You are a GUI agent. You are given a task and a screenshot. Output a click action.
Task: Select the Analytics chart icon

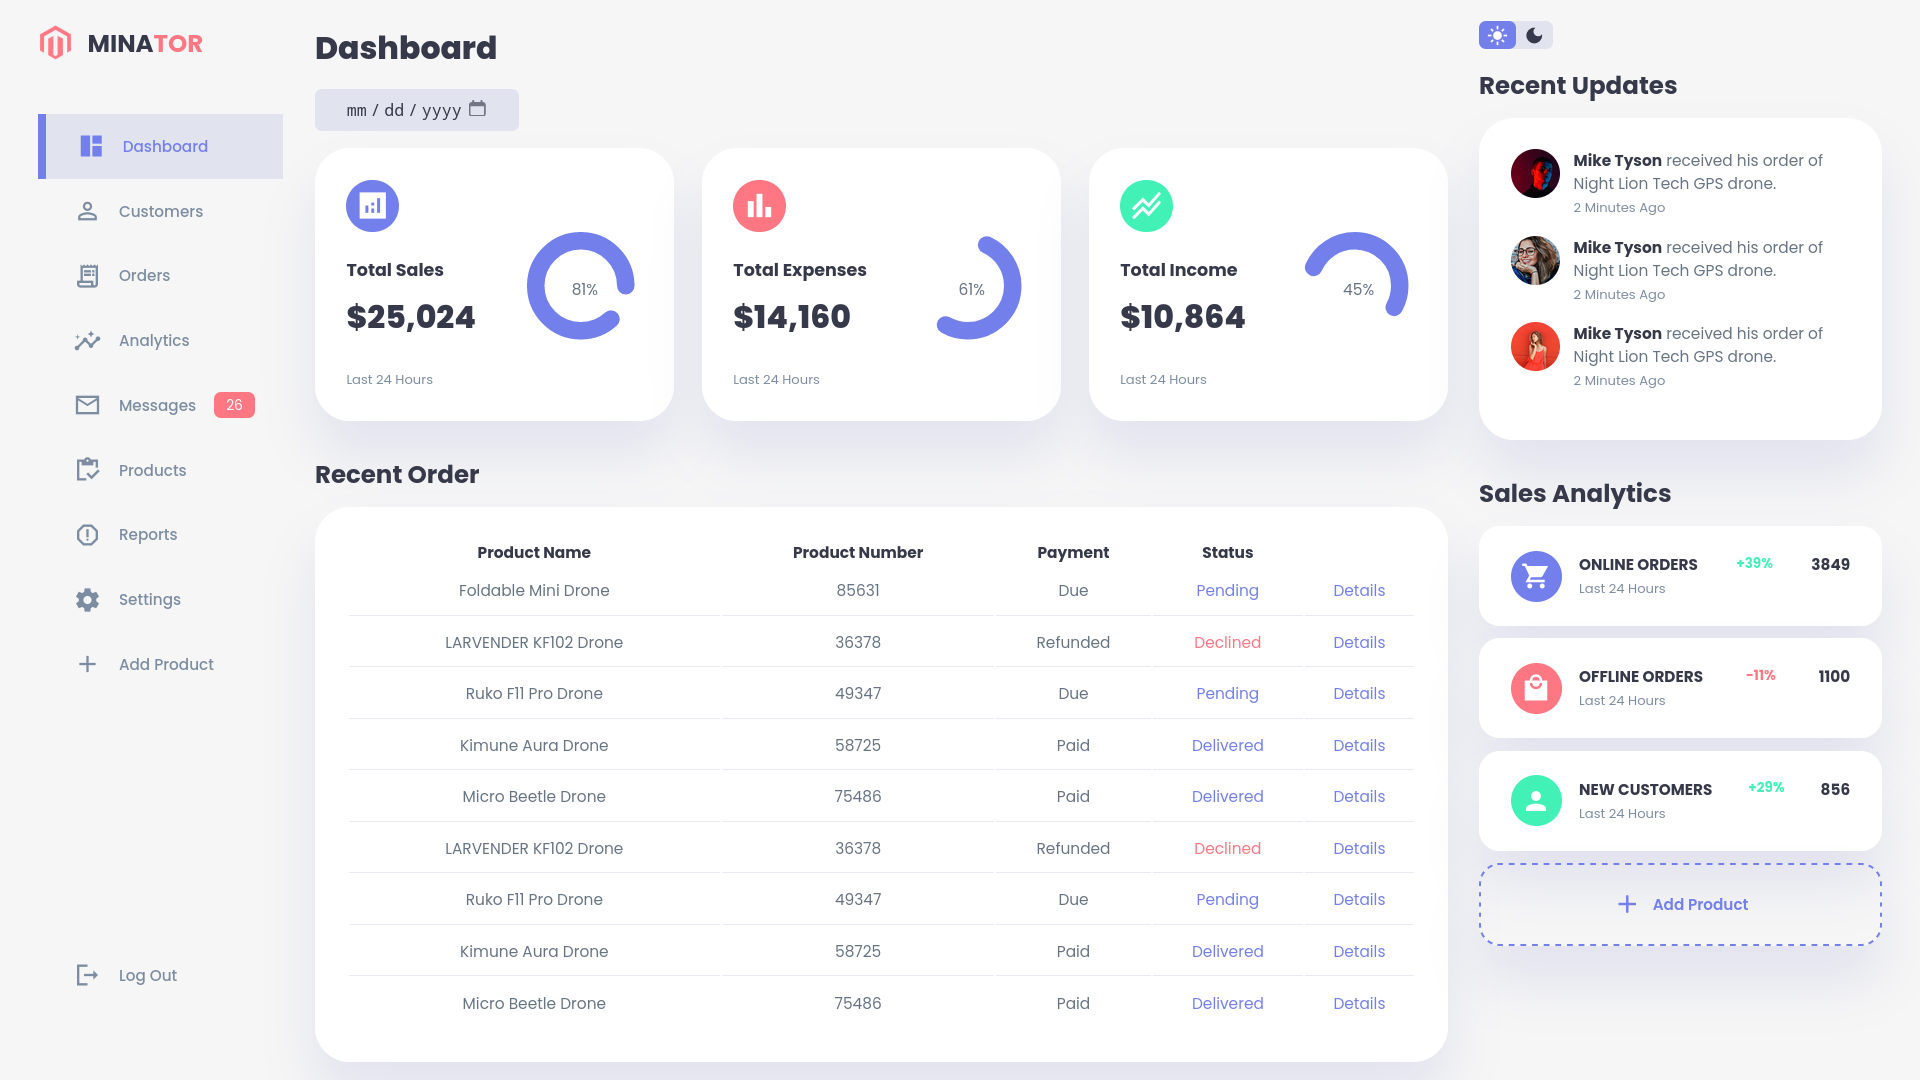[x=88, y=341]
